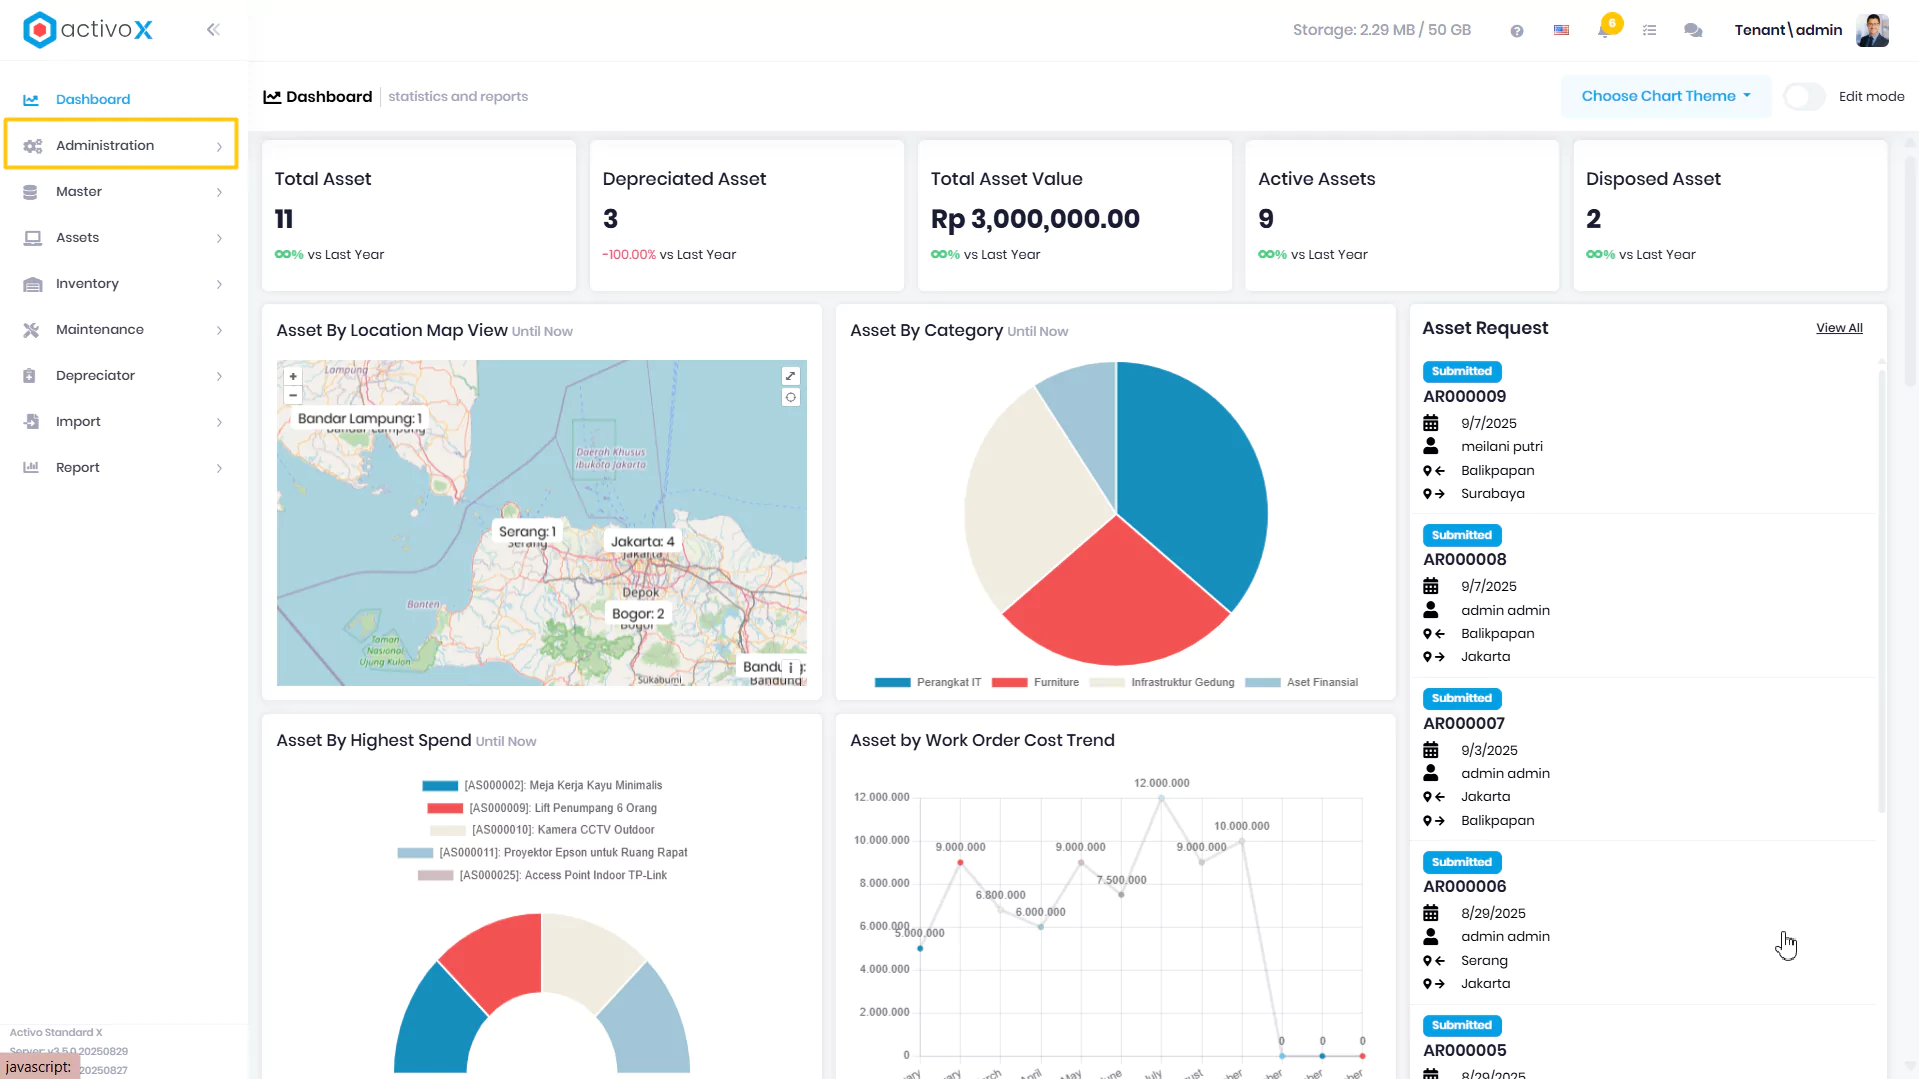
Task: Click the Inventory warehouse icon
Action: 32,284
